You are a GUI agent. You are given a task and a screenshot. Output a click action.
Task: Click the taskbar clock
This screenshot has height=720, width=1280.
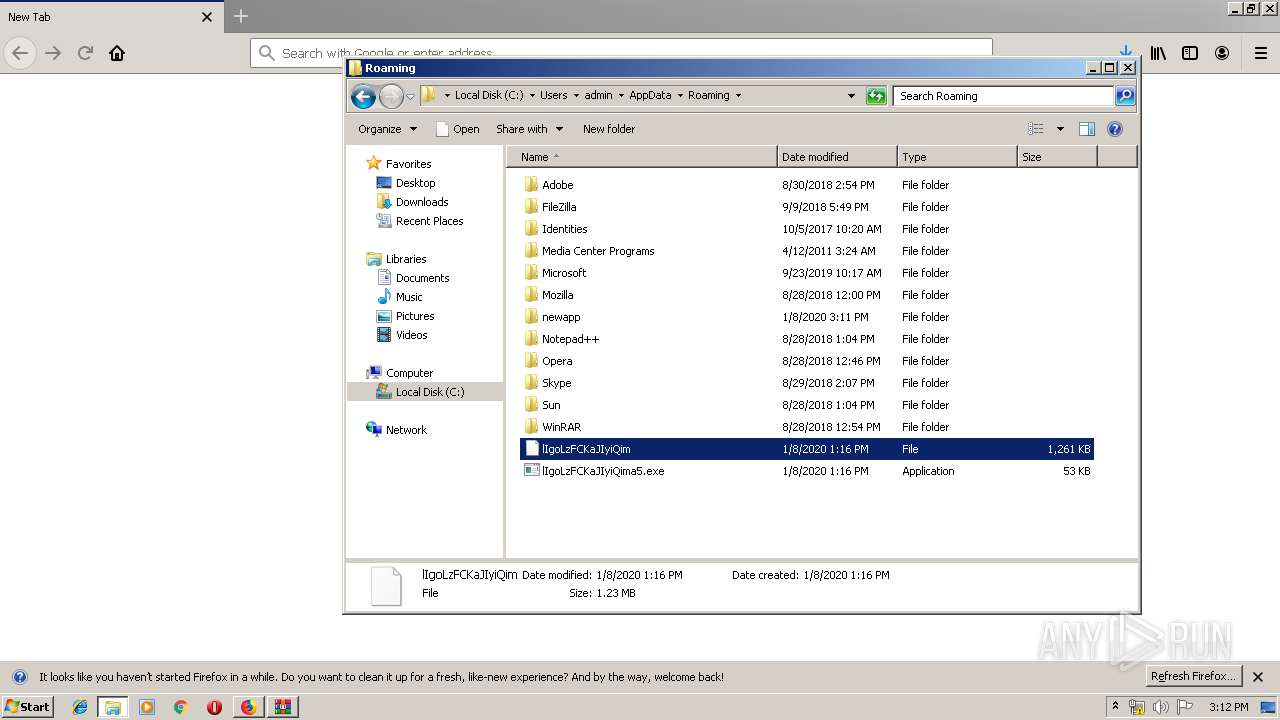coord(1228,707)
